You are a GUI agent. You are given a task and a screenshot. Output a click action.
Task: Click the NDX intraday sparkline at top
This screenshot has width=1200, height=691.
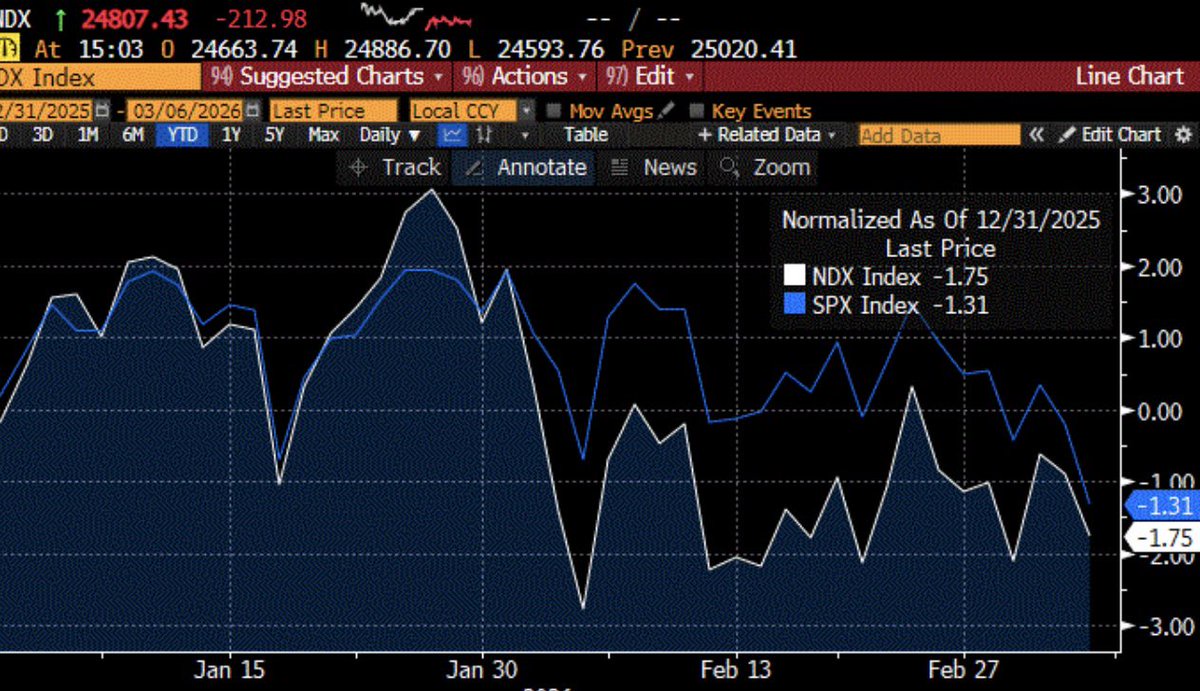pos(416,15)
